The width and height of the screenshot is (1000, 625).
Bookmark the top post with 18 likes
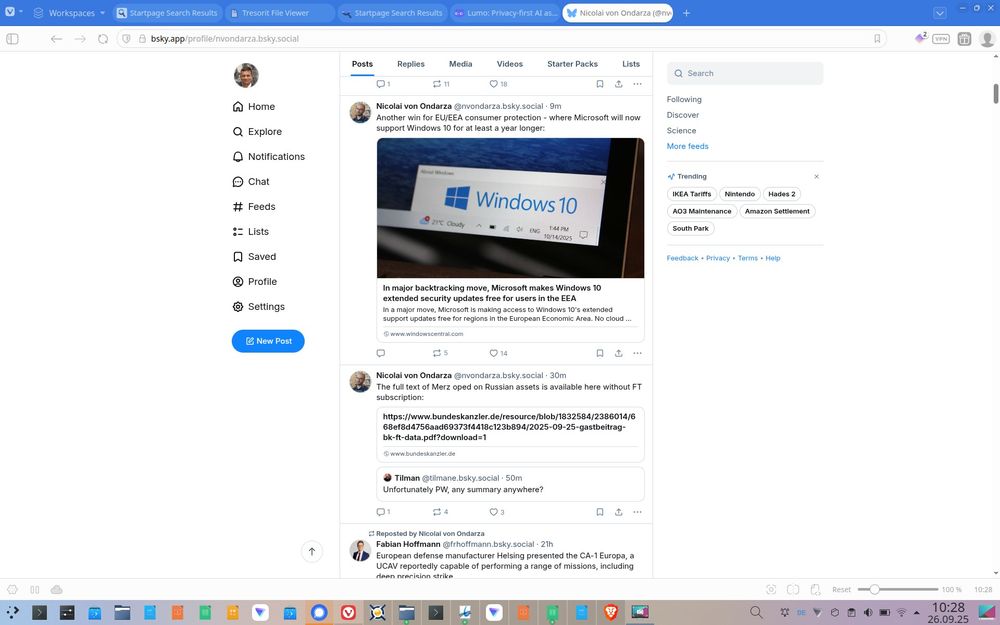coord(599,84)
